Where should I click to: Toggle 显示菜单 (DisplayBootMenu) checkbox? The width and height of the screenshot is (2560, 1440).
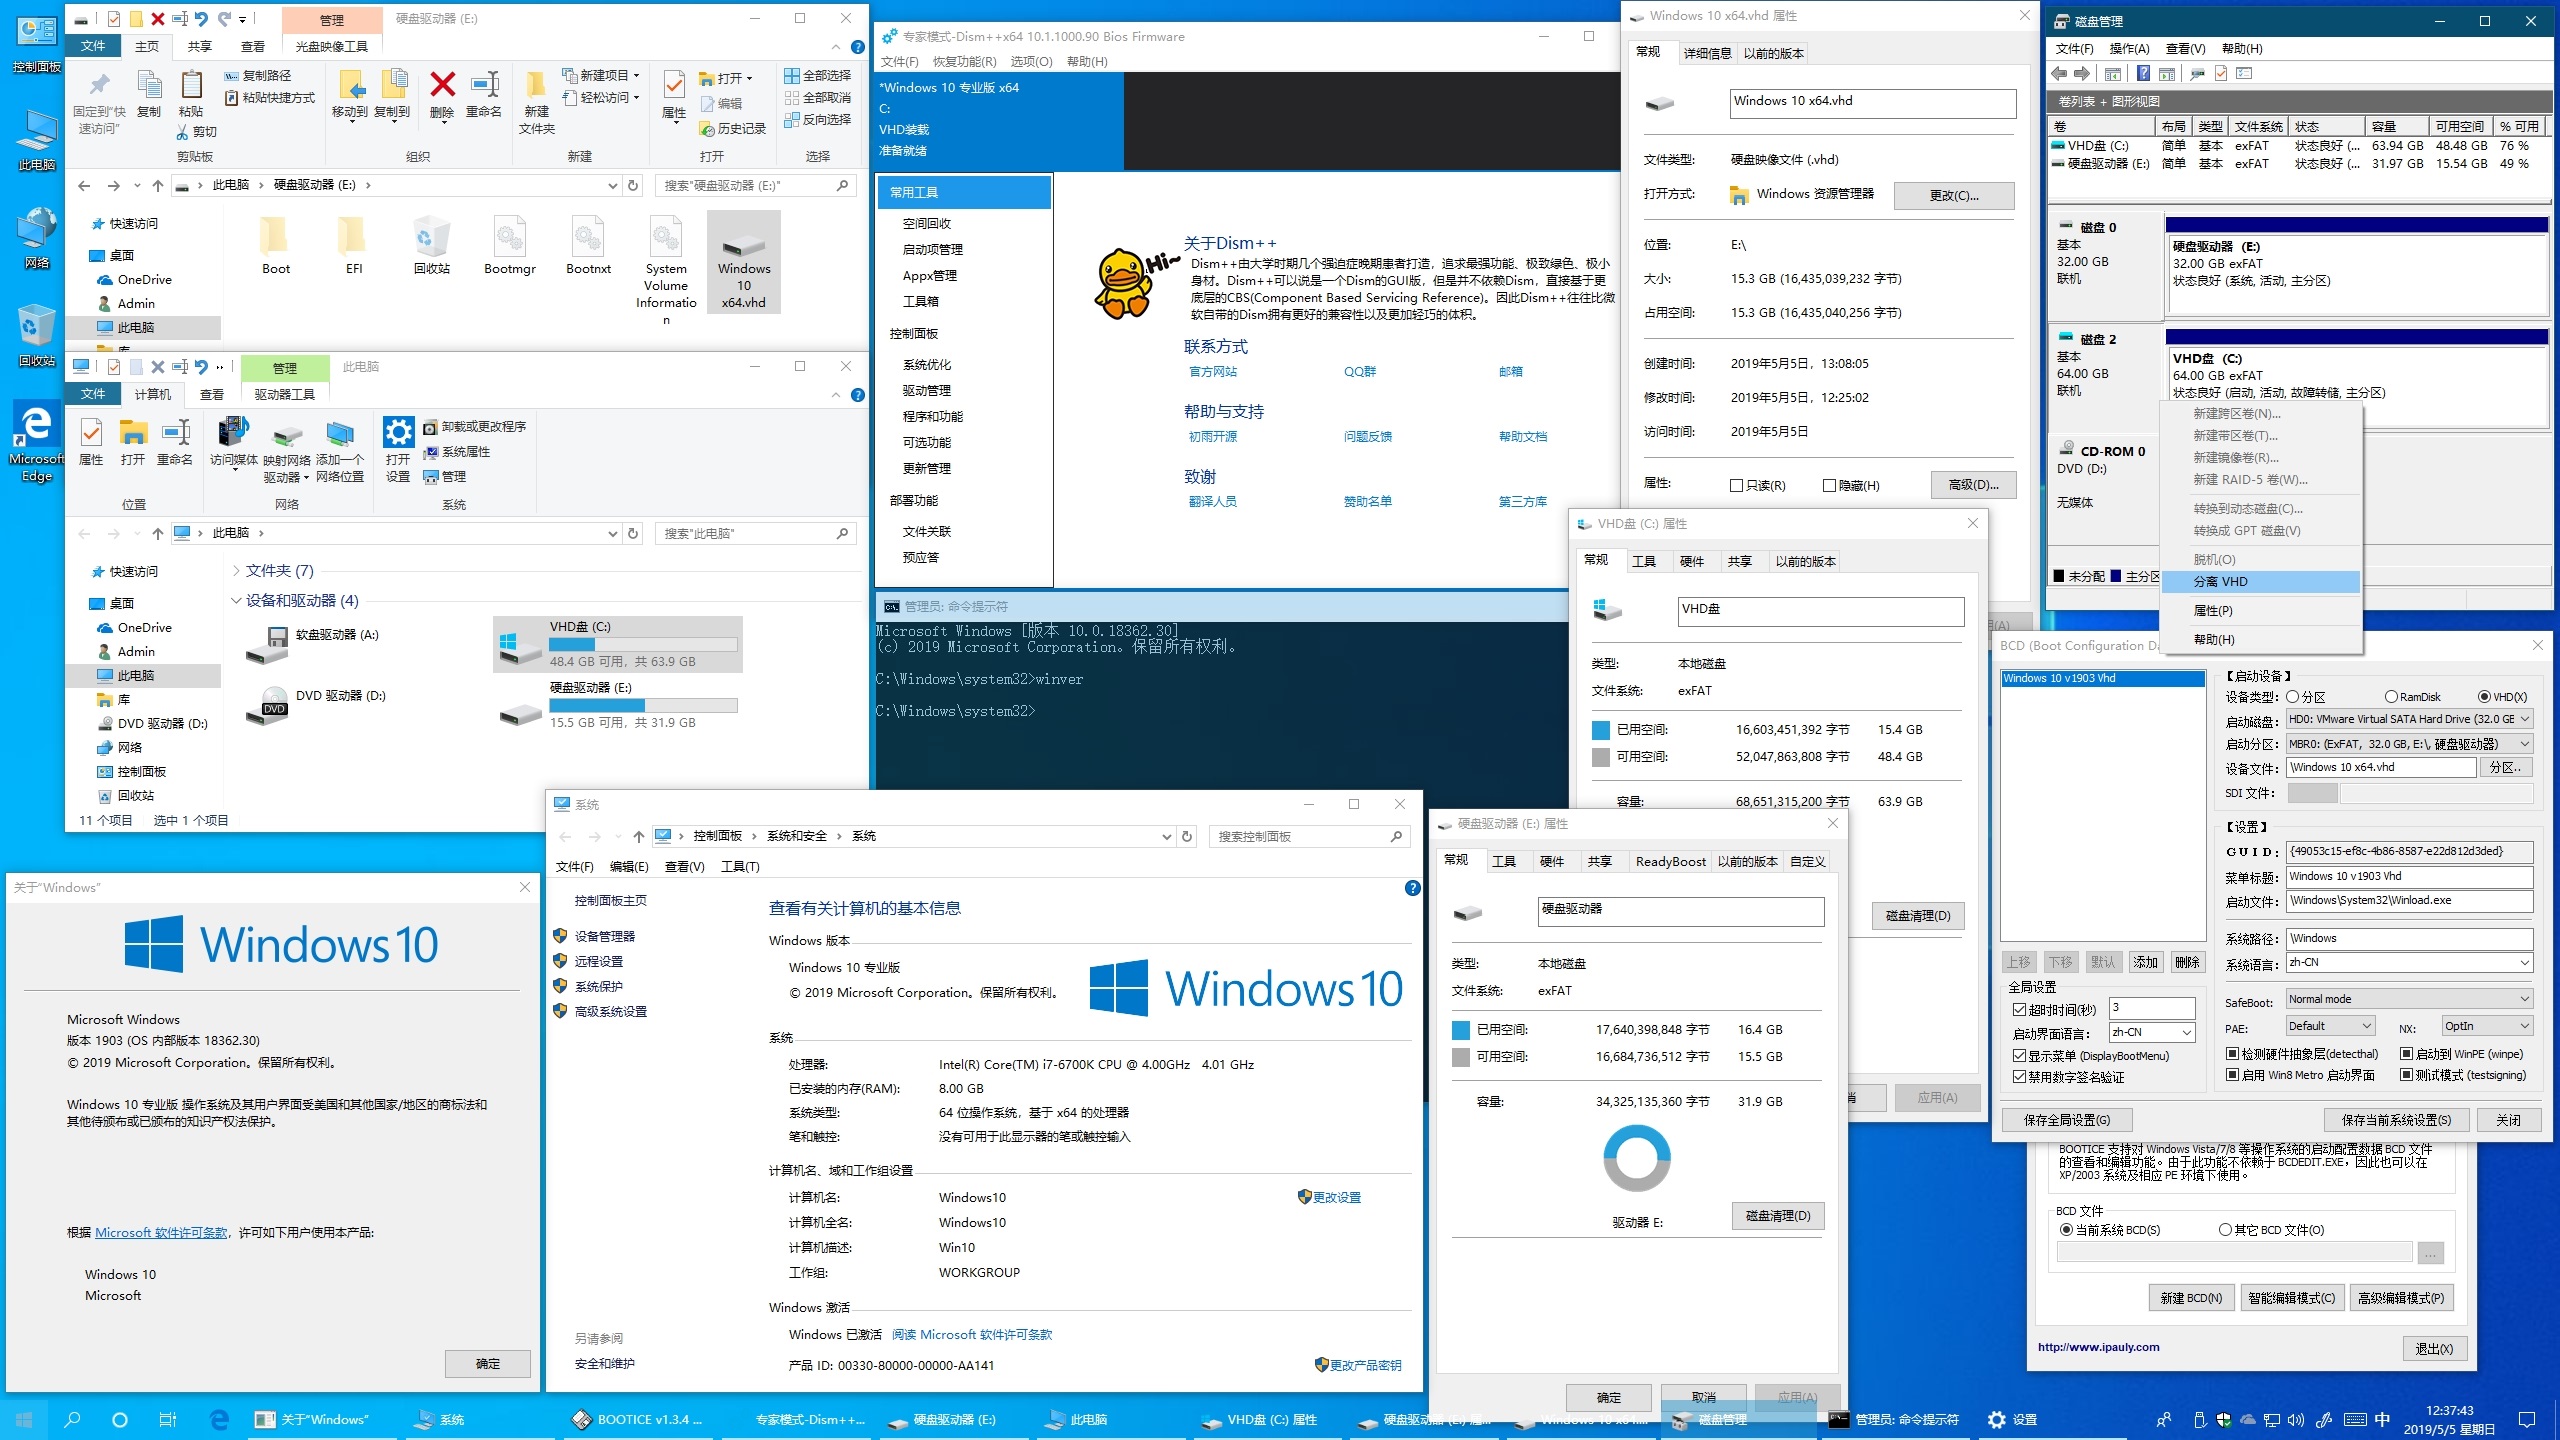click(x=2019, y=1056)
